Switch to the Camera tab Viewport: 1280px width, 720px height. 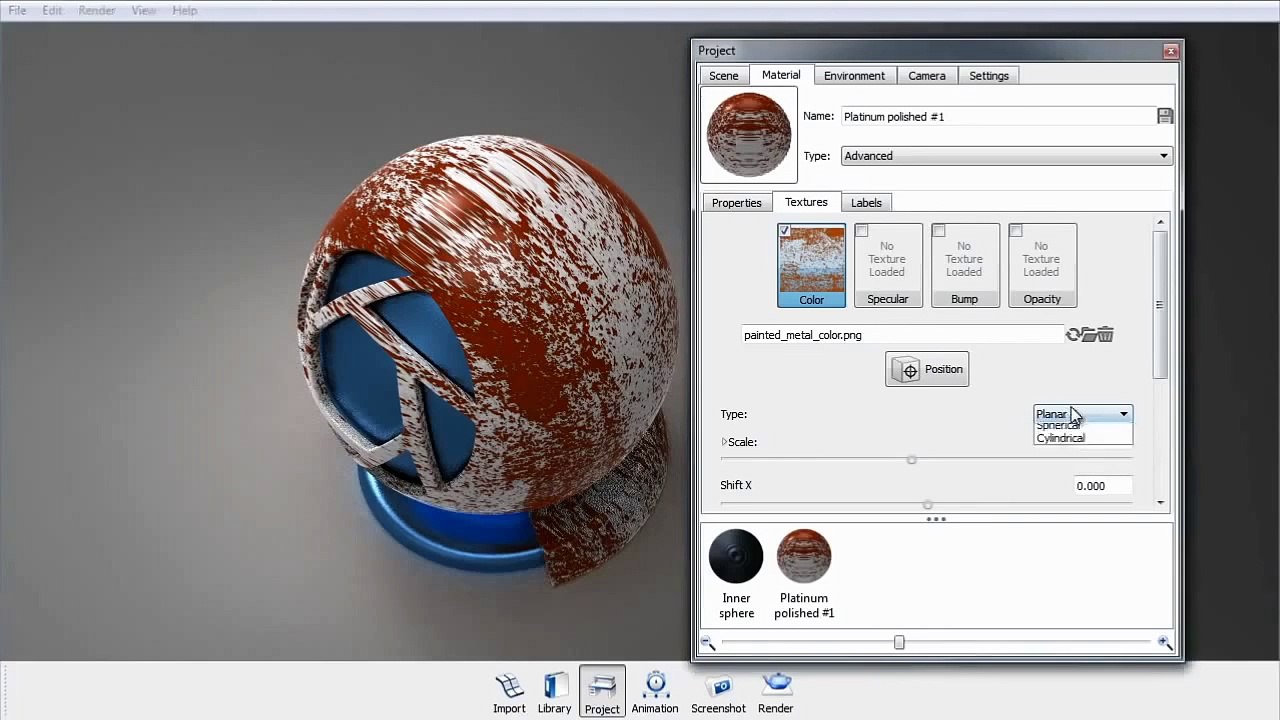(x=927, y=76)
